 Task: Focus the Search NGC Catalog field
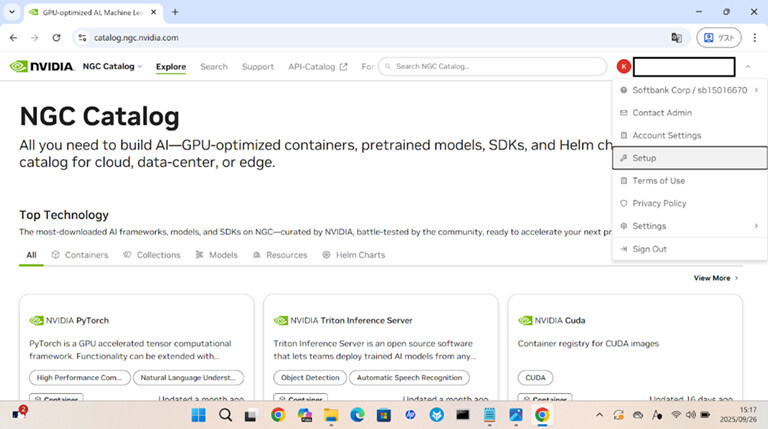[492, 66]
